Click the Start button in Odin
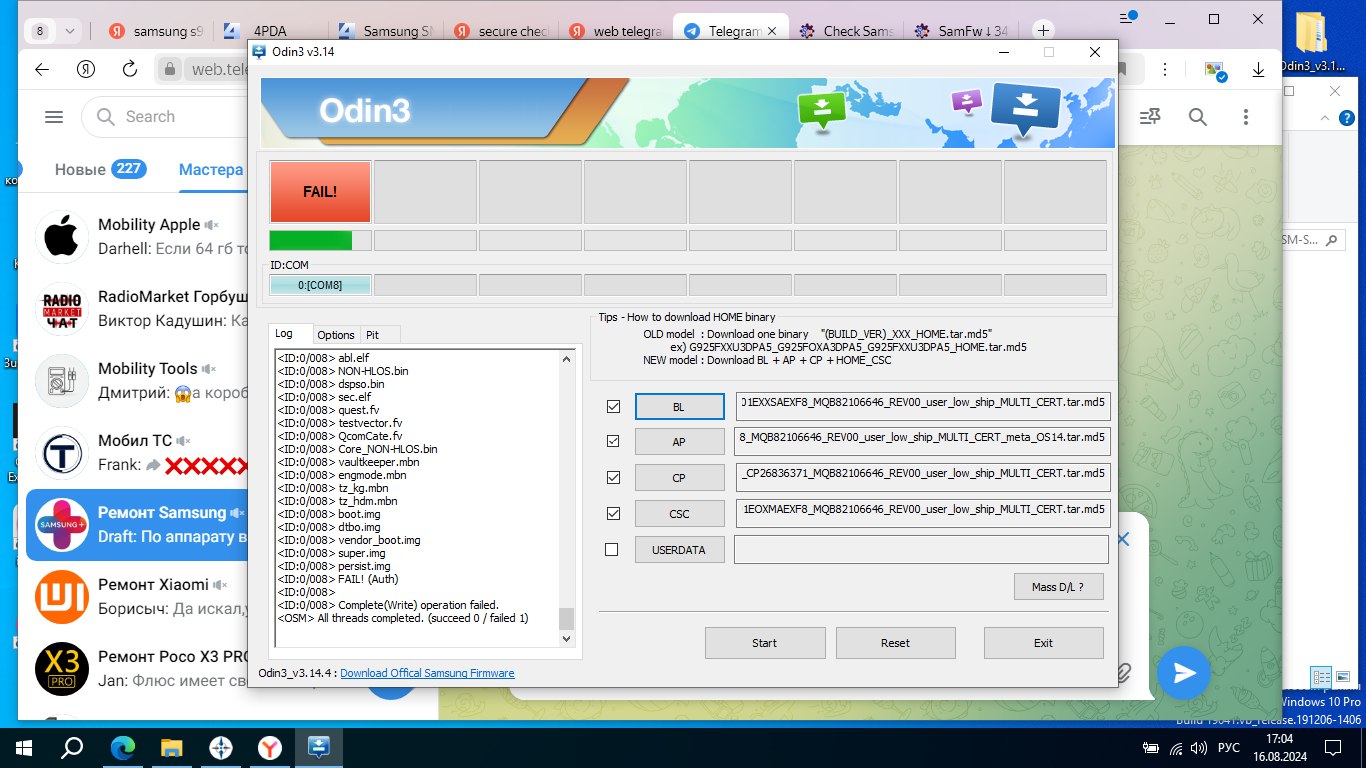 [x=765, y=643]
